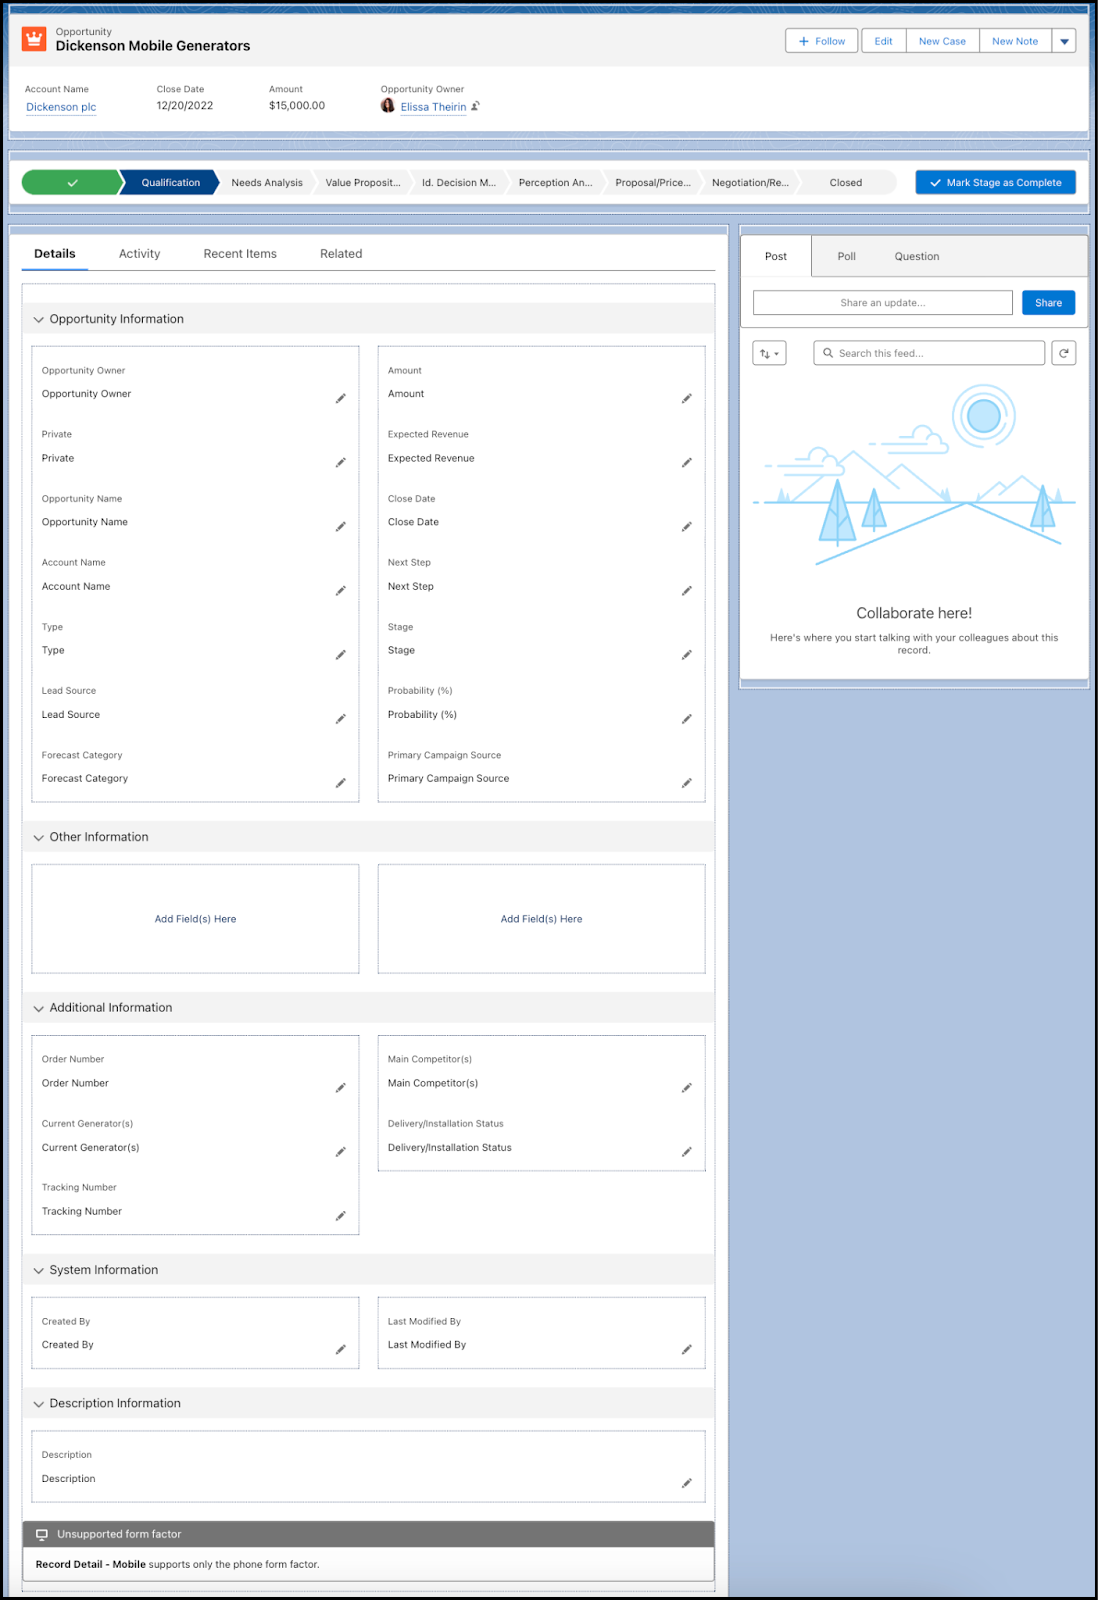1098x1600 pixels.
Task: Edit the Lead Source pencil icon
Action: pyautogui.click(x=340, y=718)
